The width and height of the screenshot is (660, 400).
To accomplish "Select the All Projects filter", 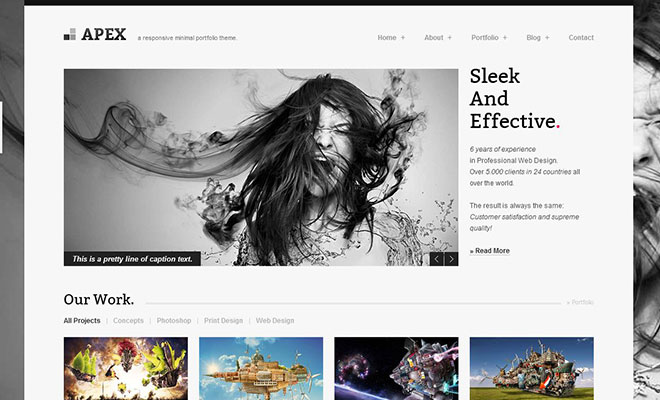I will click(x=82, y=321).
